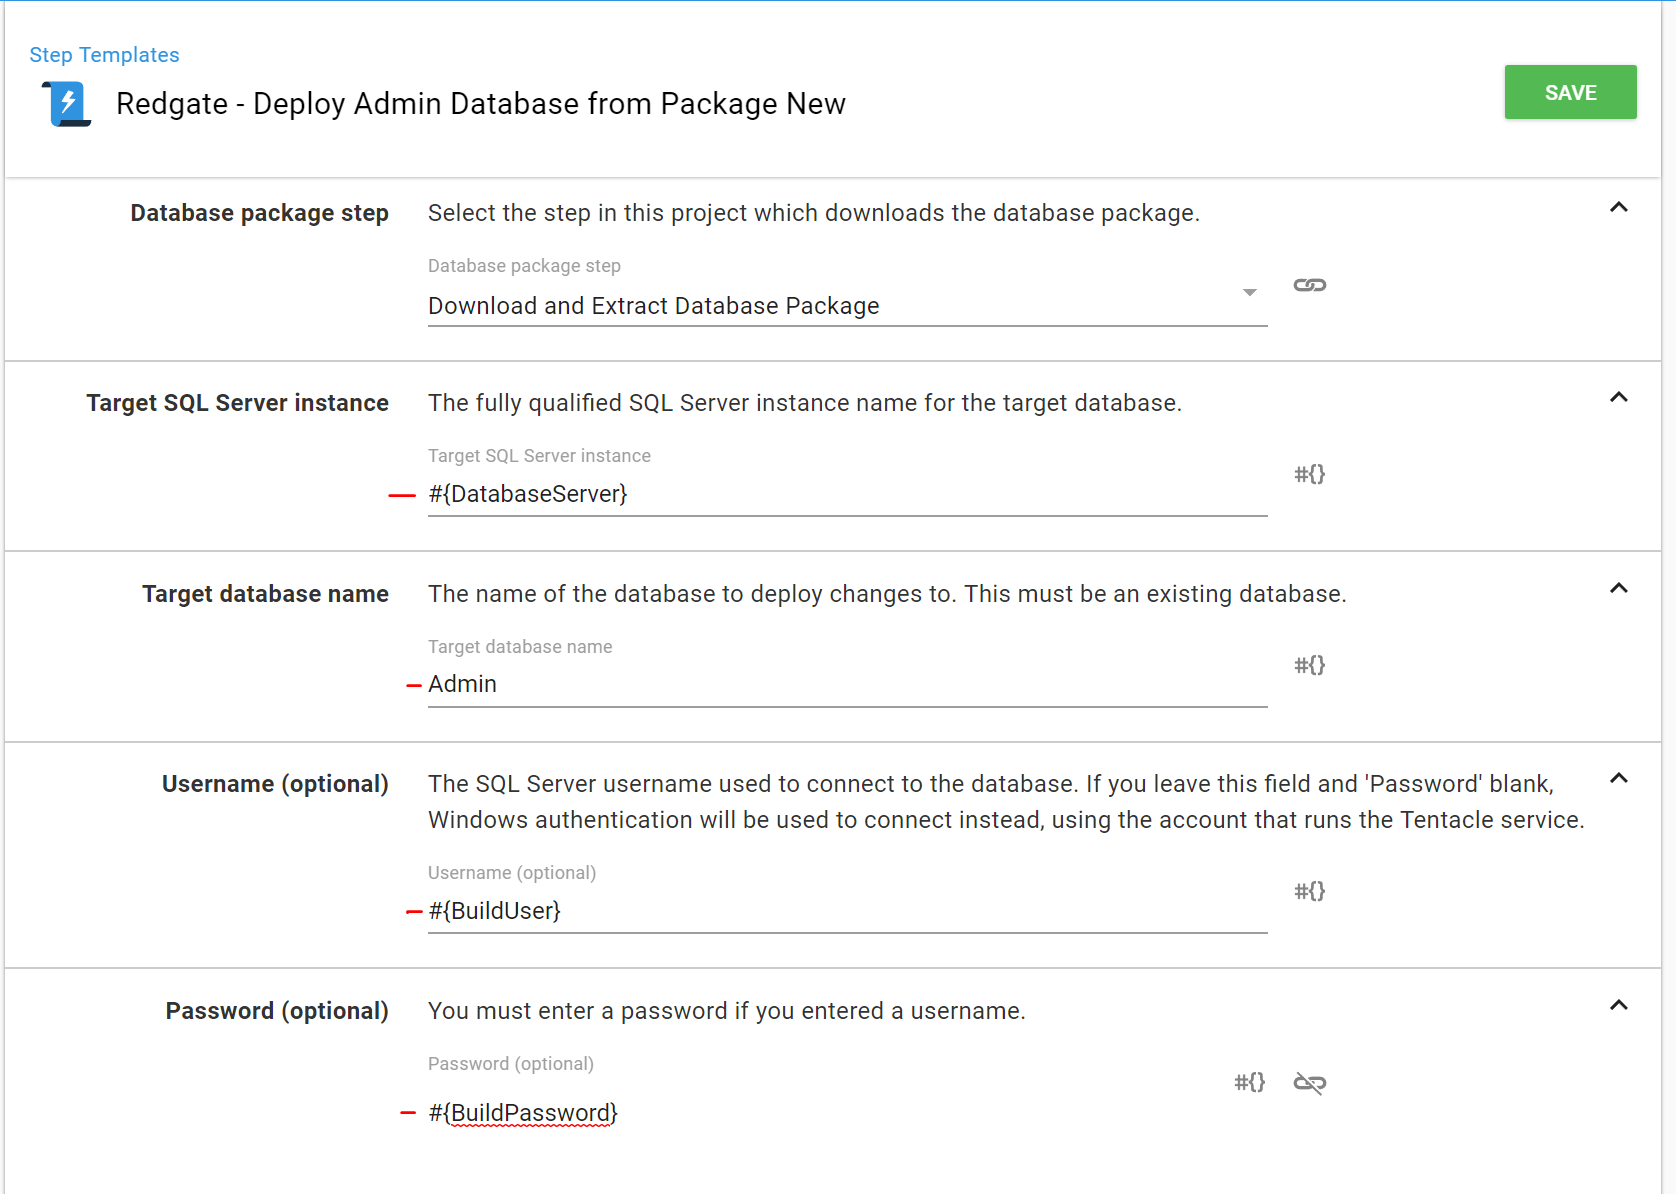Collapse the Password (optional) section
The image size is (1676, 1194).
point(1619,1006)
